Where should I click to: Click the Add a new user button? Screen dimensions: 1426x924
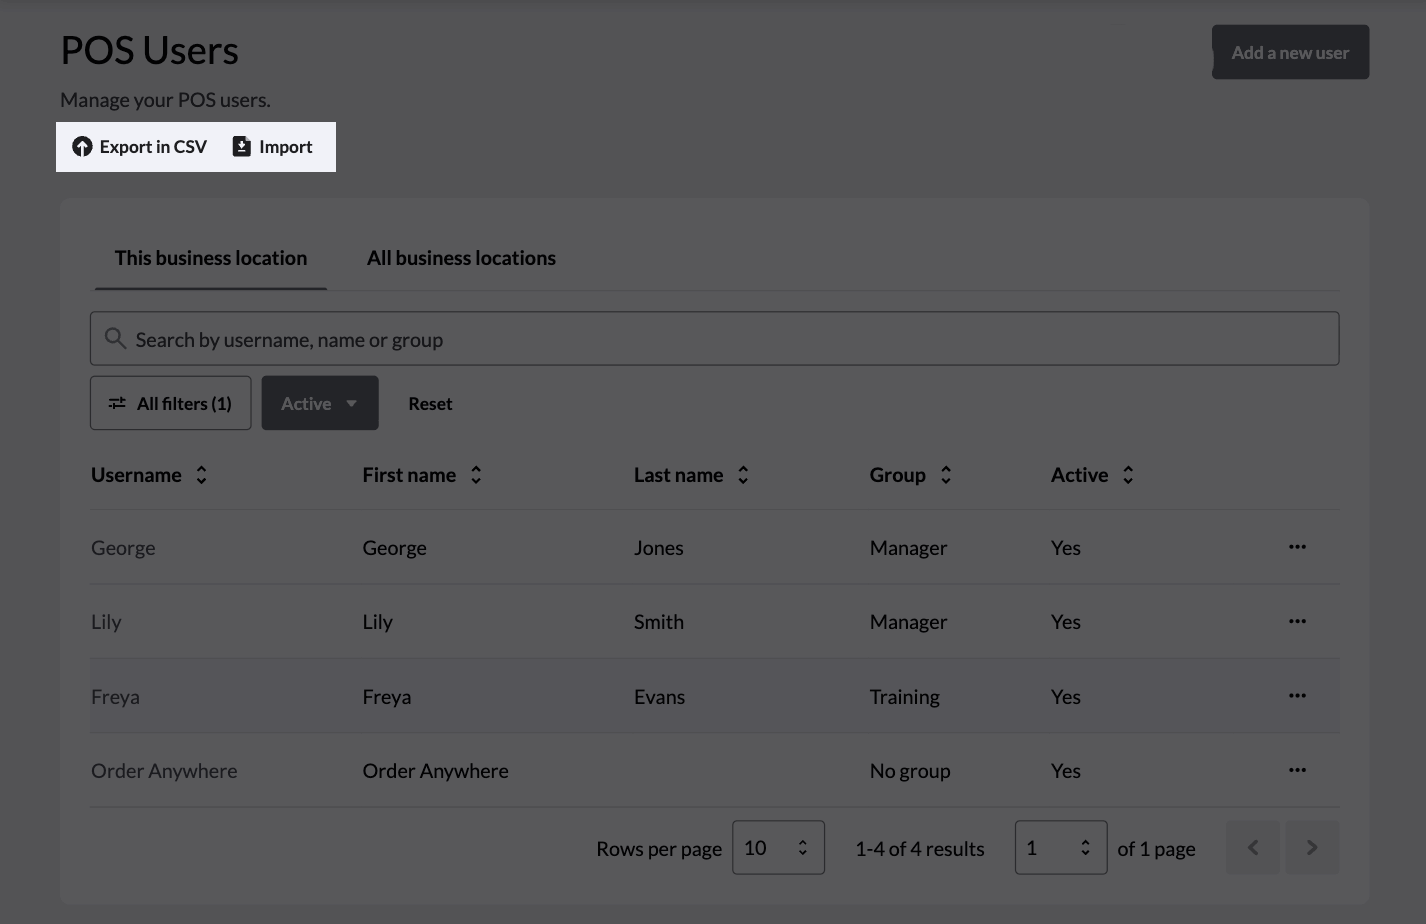click(x=1290, y=53)
